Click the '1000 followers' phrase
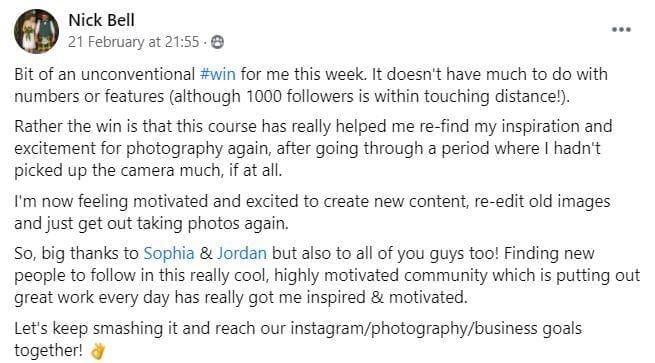The width and height of the screenshot is (655, 363). click(x=308, y=96)
